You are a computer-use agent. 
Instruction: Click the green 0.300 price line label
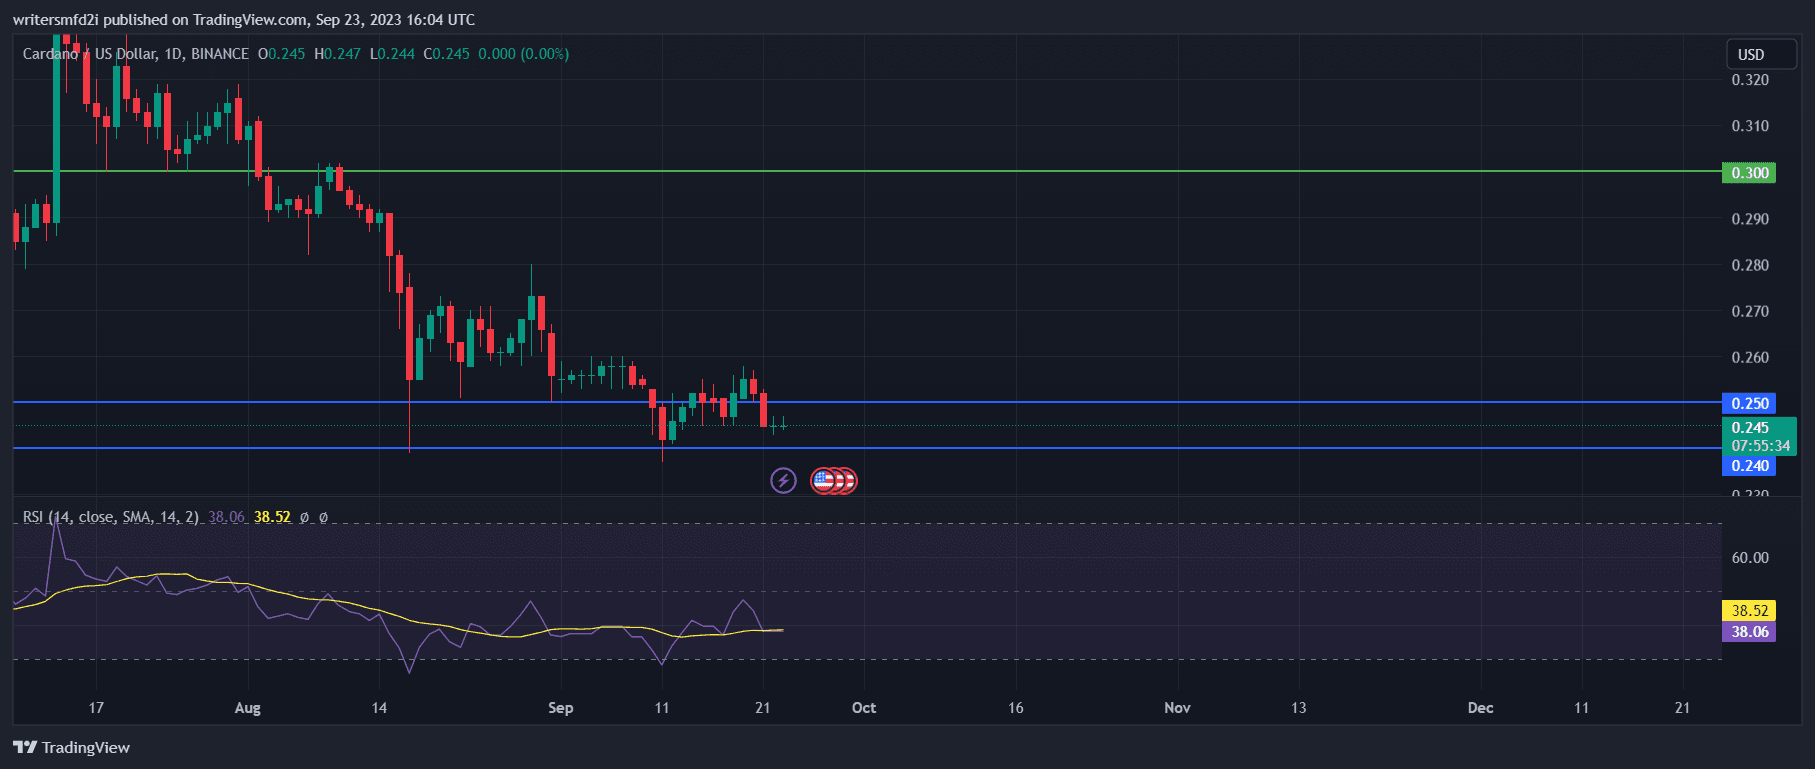1748,173
